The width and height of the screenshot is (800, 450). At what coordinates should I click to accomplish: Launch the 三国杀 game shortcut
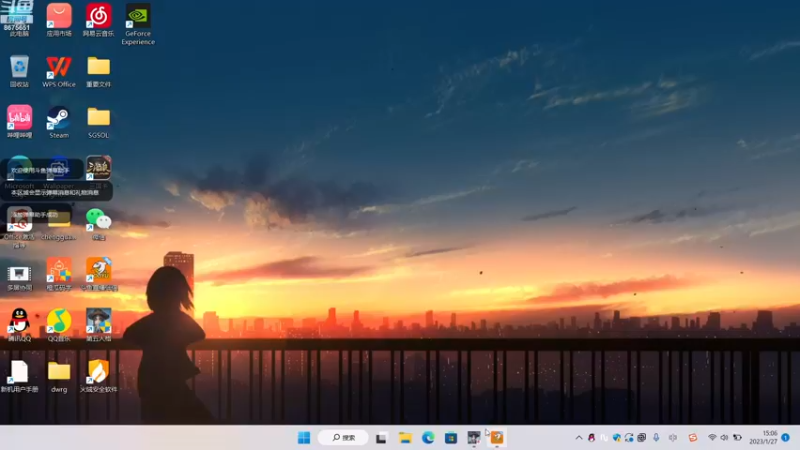98,172
